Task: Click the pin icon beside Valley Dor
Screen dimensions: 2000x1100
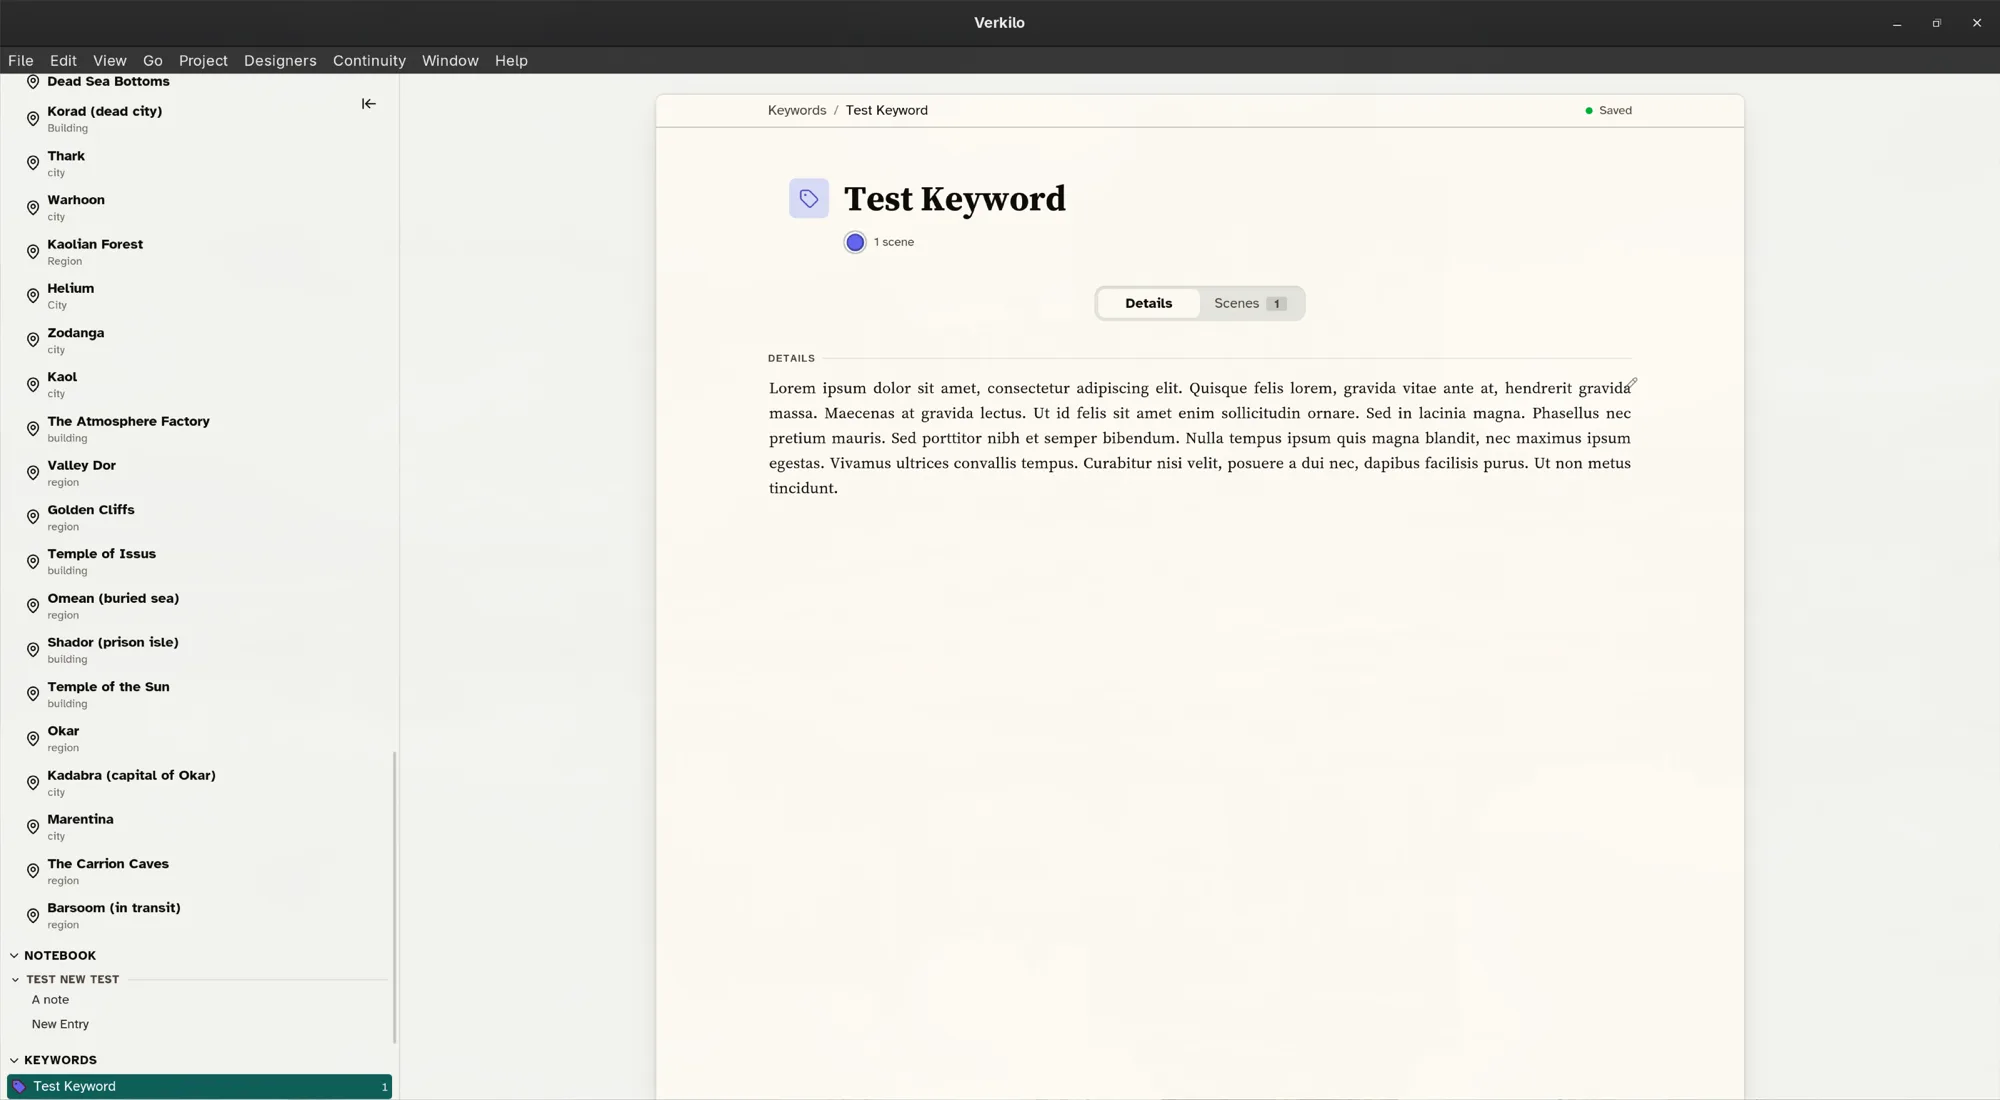Action: click(x=33, y=473)
